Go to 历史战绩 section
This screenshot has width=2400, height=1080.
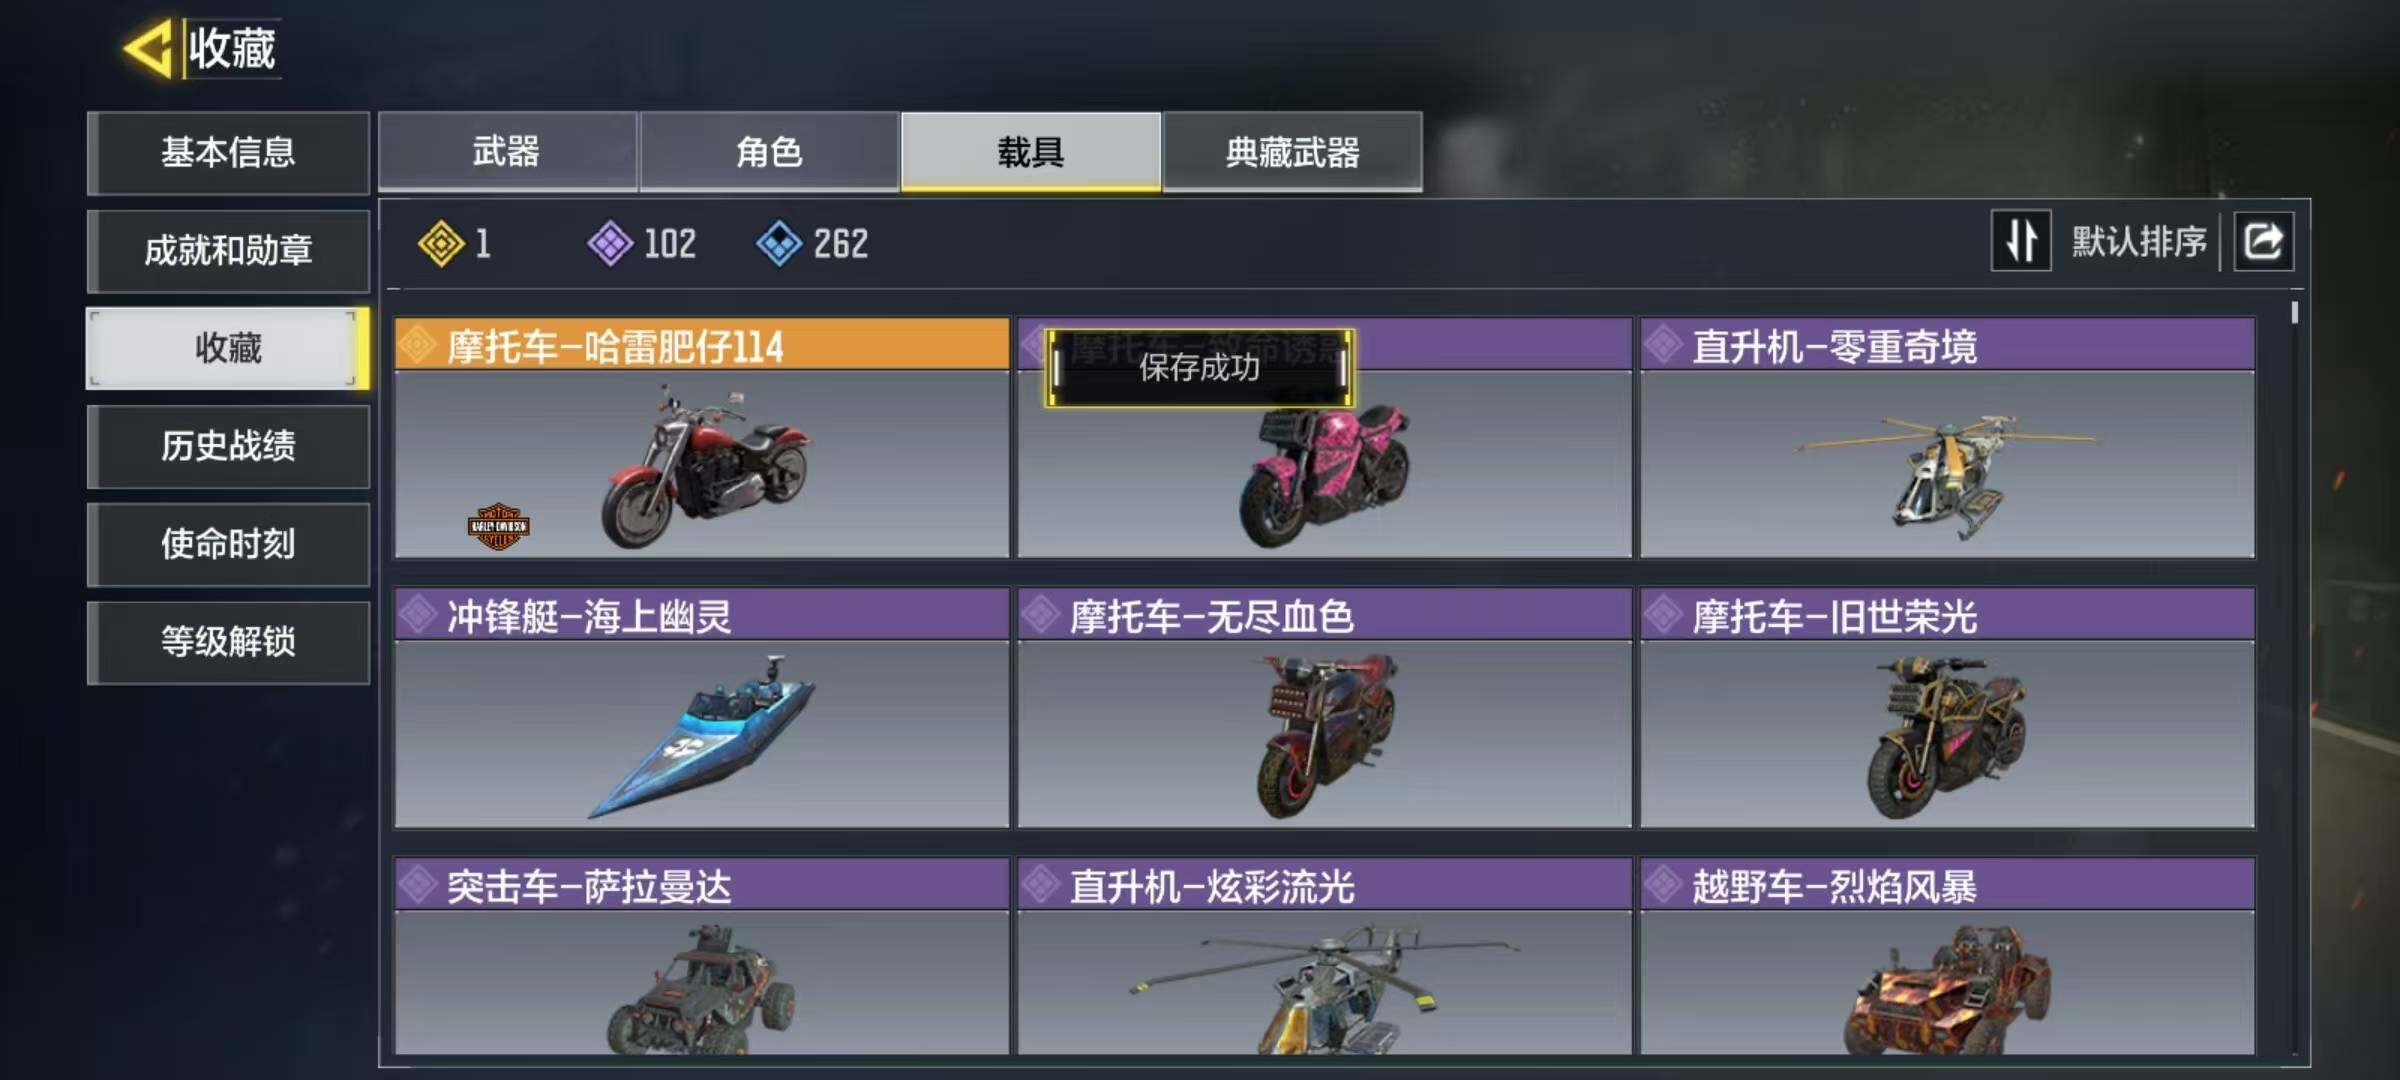[x=228, y=447]
